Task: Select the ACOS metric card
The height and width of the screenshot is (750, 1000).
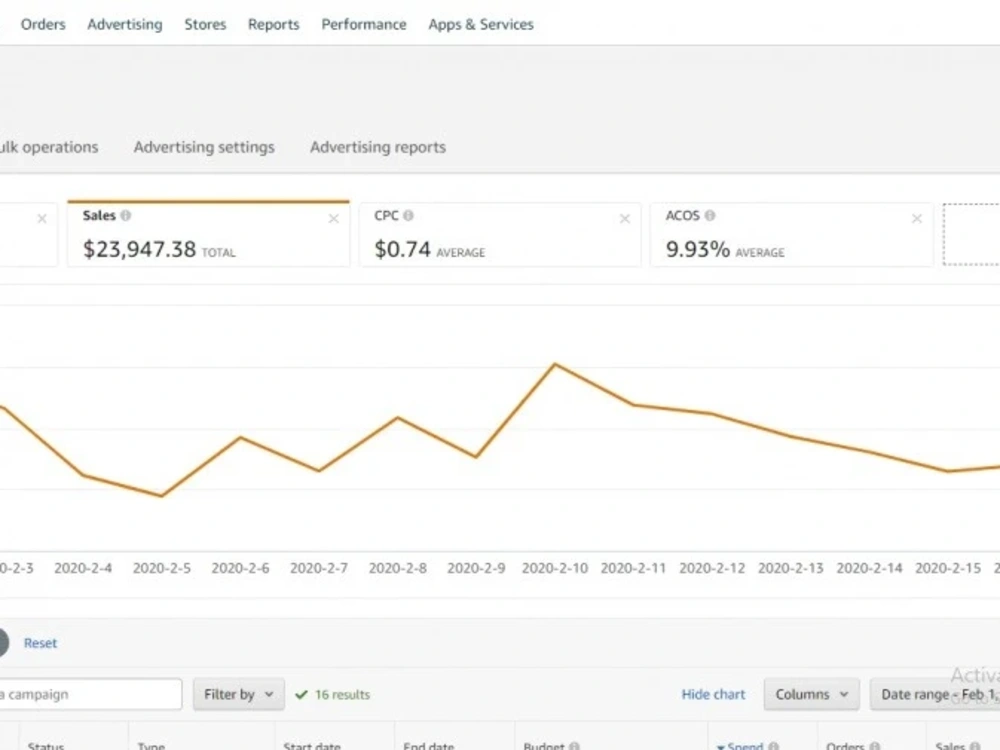Action: point(791,234)
